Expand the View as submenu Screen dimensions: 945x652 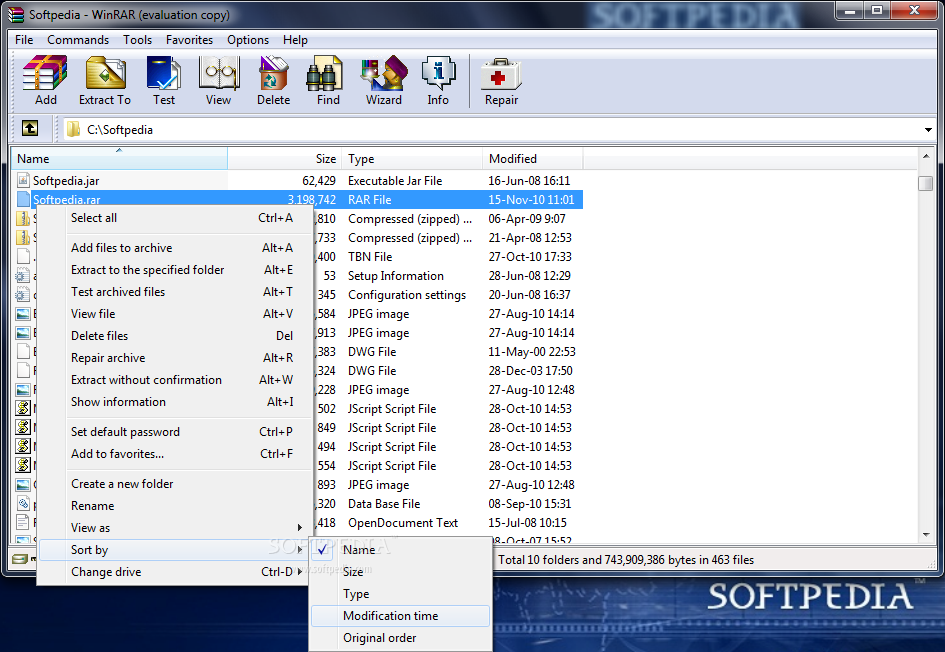coord(300,527)
